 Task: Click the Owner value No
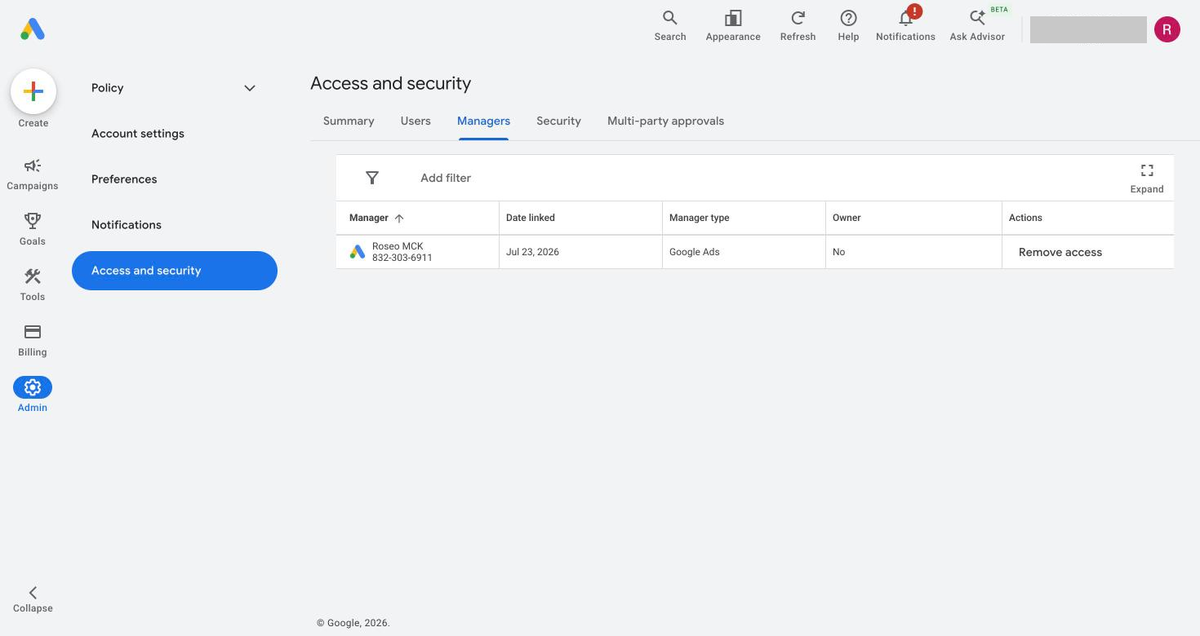(838, 252)
